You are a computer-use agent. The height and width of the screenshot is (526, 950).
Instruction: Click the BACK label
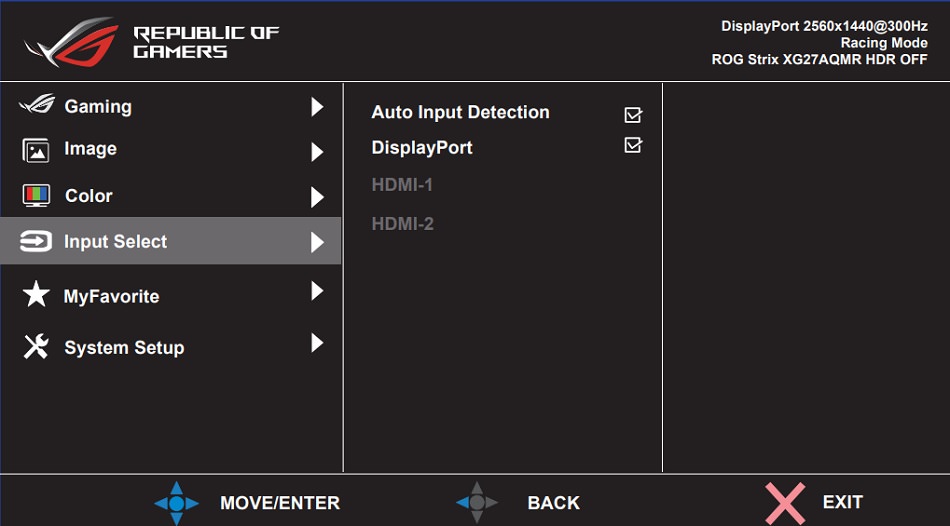coord(553,503)
